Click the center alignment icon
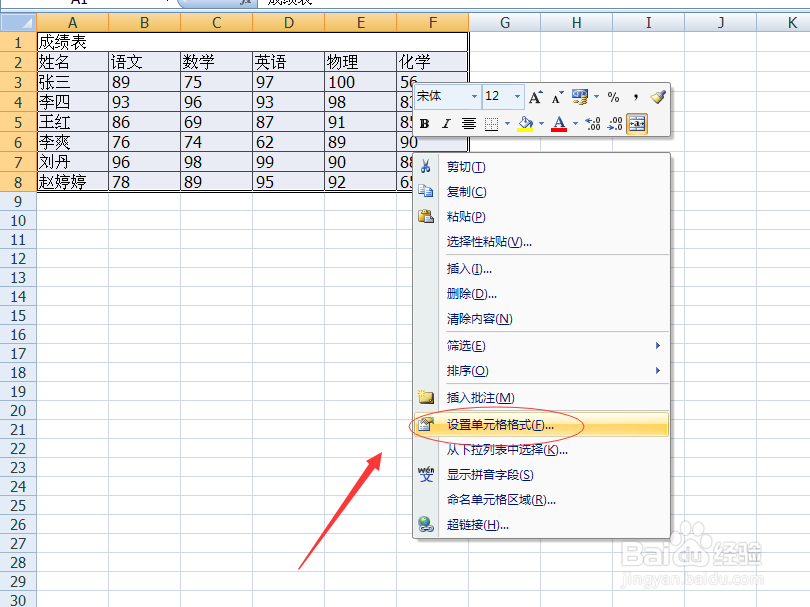This screenshot has height=607, width=810. tap(468, 122)
